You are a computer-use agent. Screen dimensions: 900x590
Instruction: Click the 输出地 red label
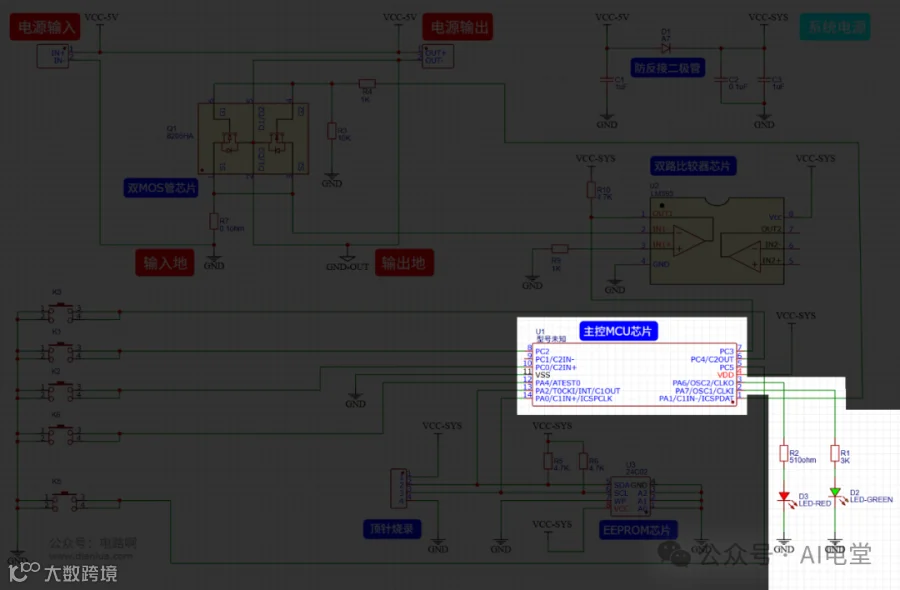(x=404, y=263)
